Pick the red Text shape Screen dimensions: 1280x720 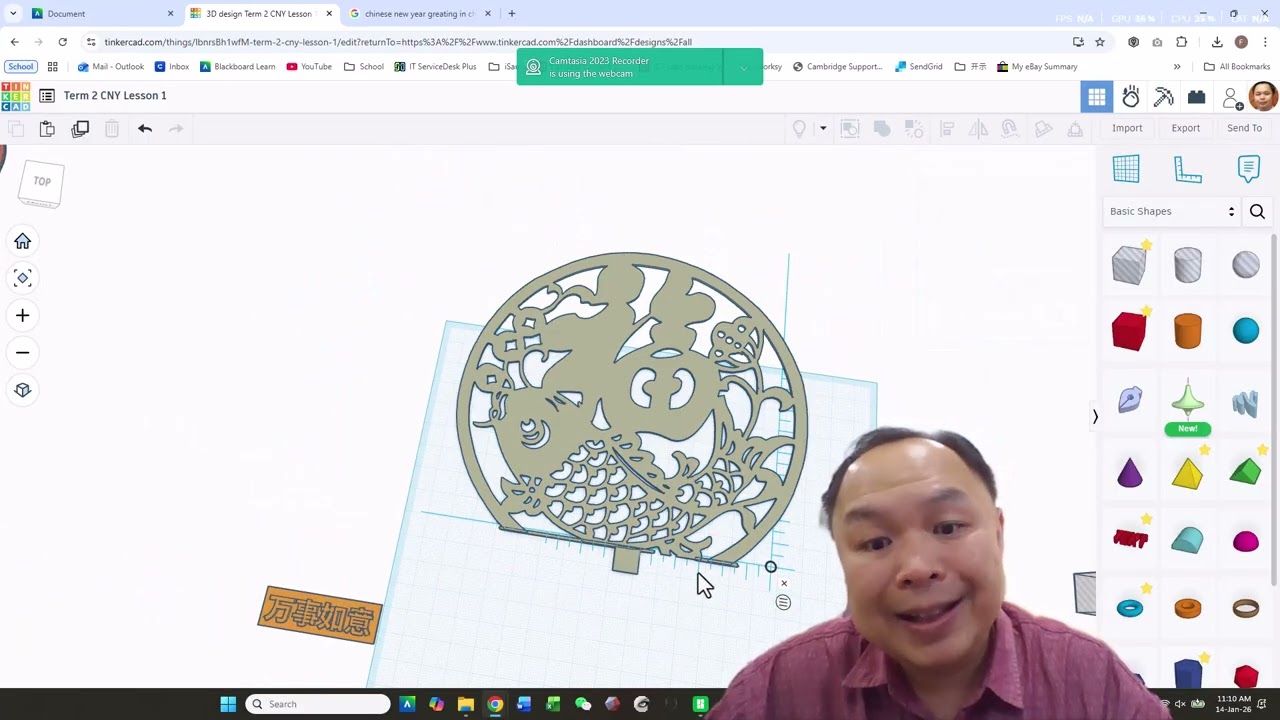(x=1130, y=539)
